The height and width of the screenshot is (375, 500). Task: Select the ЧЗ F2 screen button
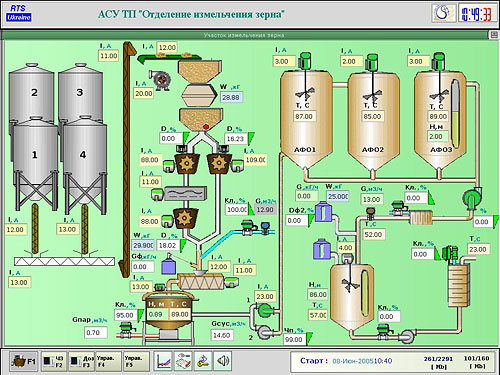point(54,361)
